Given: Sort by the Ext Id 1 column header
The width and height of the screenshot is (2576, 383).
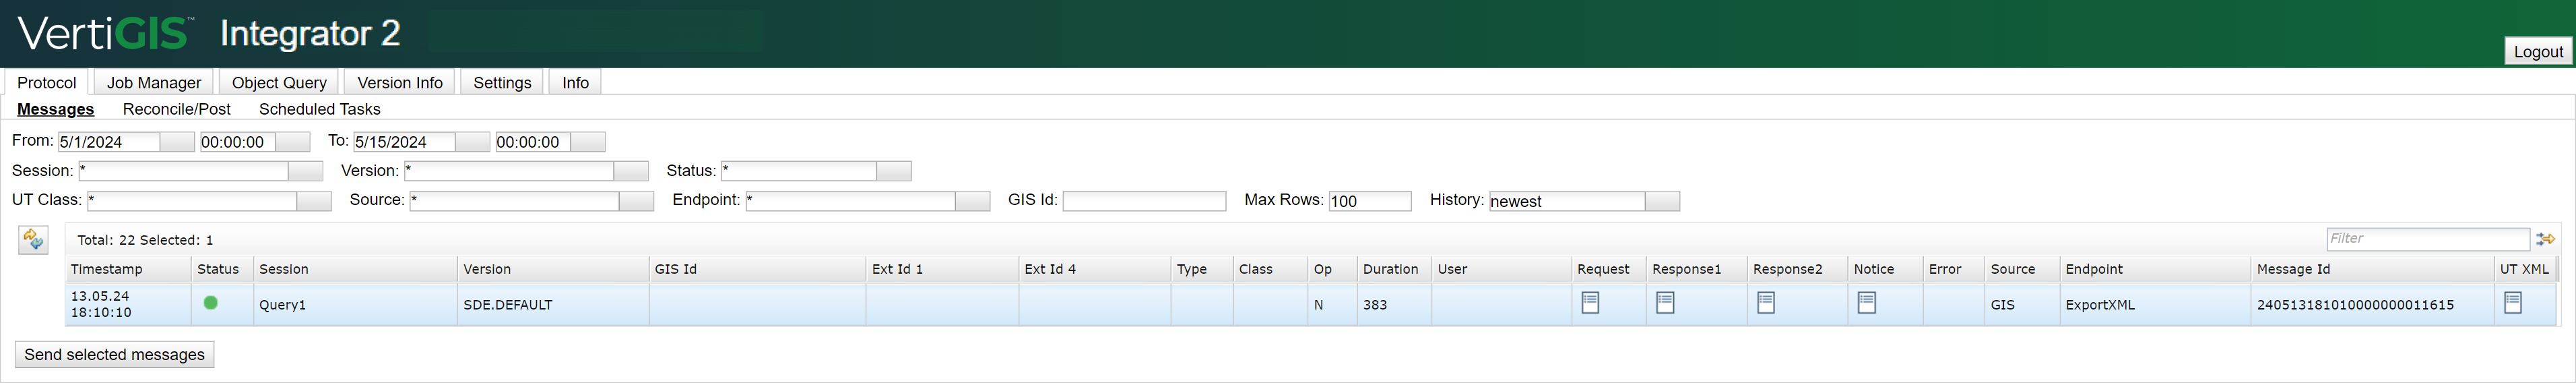Looking at the screenshot, I should 942,269.
